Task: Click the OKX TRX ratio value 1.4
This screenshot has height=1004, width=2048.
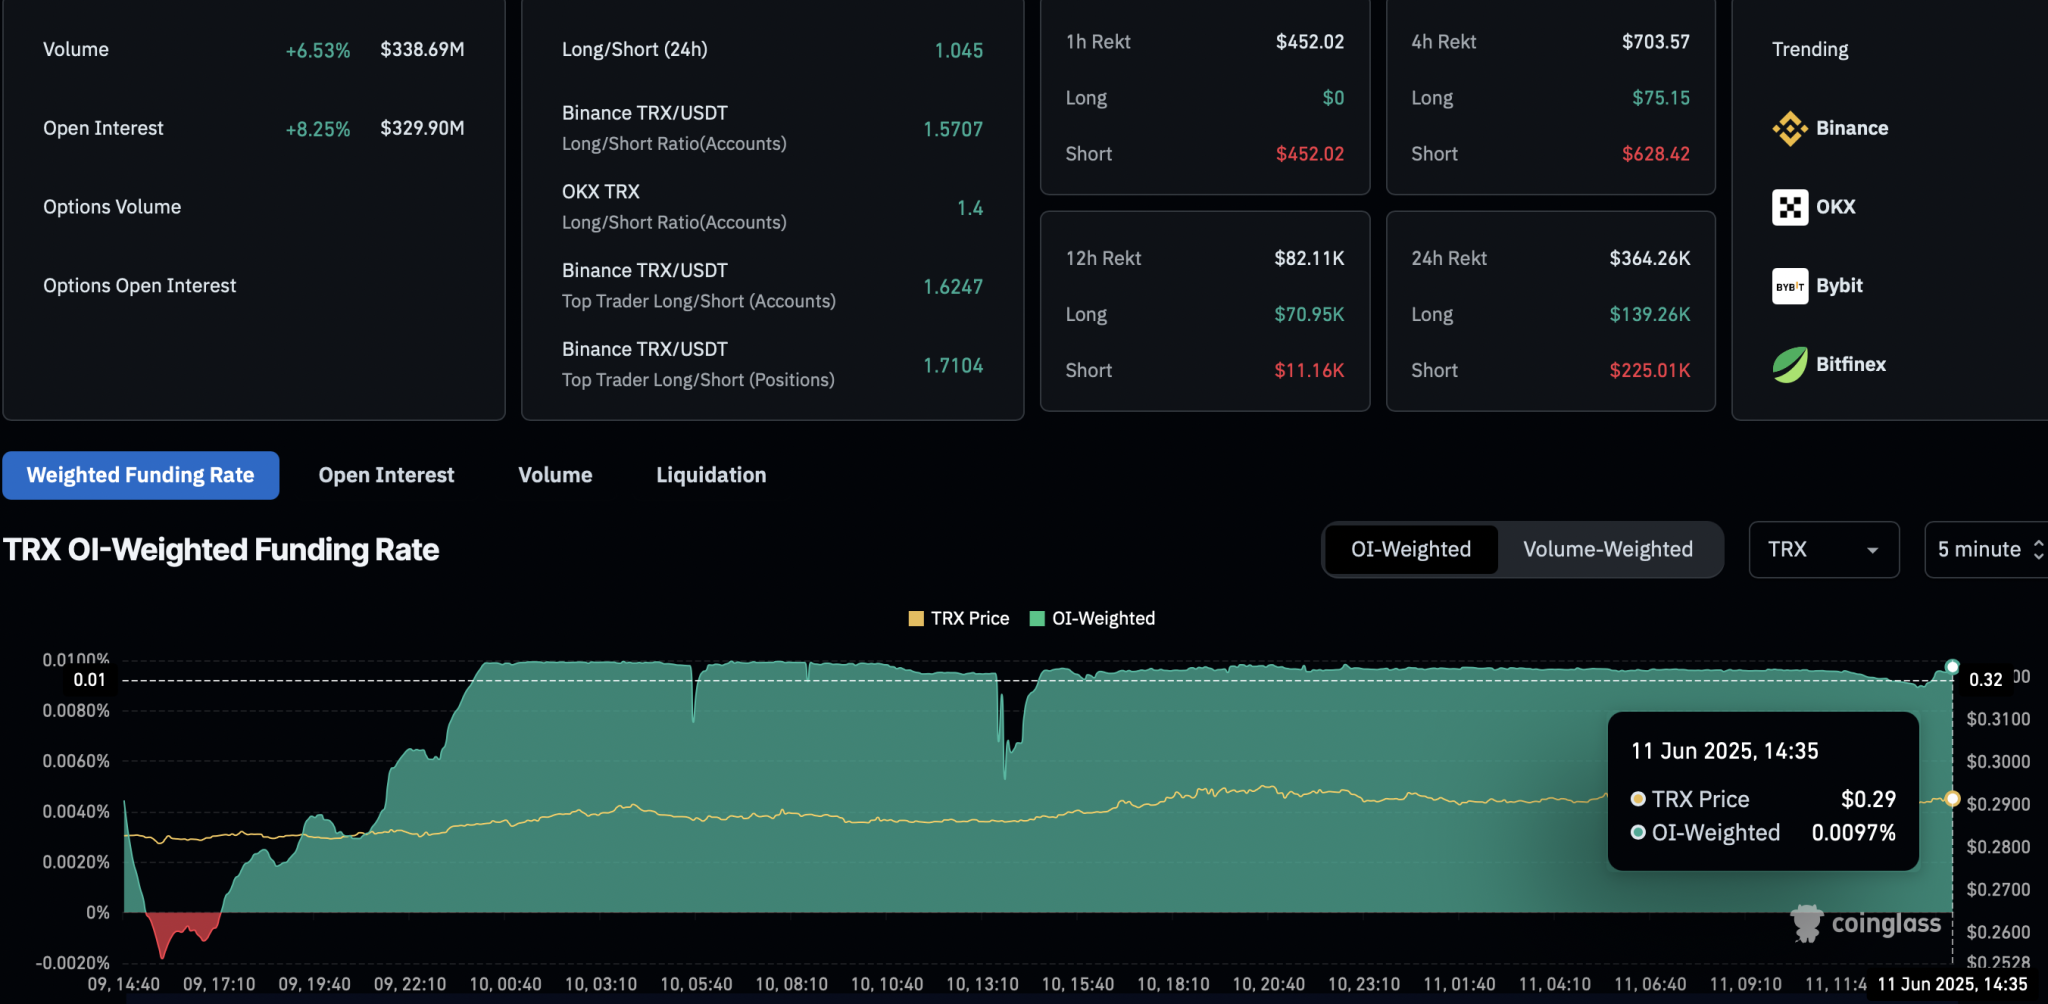Action: click(970, 208)
